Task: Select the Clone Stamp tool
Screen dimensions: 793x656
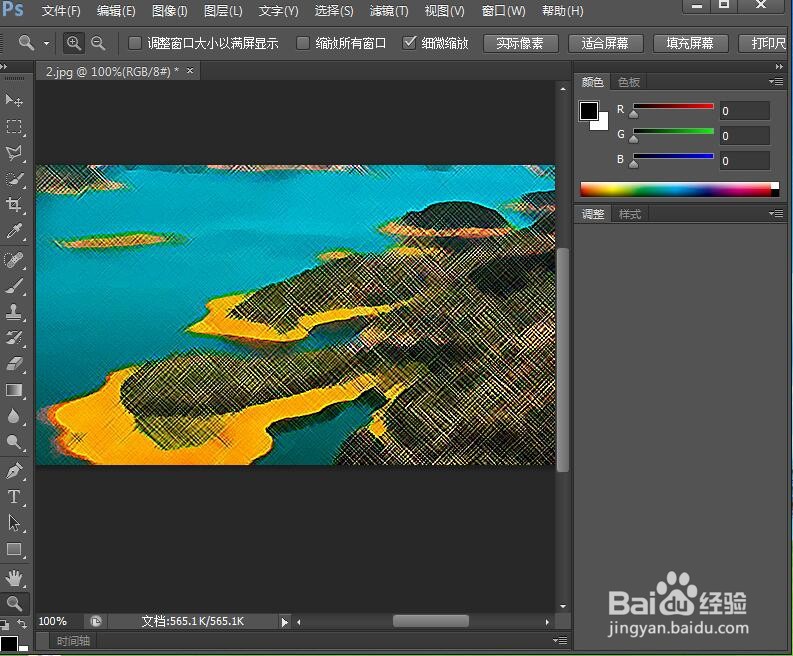Action: click(x=14, y=312)
